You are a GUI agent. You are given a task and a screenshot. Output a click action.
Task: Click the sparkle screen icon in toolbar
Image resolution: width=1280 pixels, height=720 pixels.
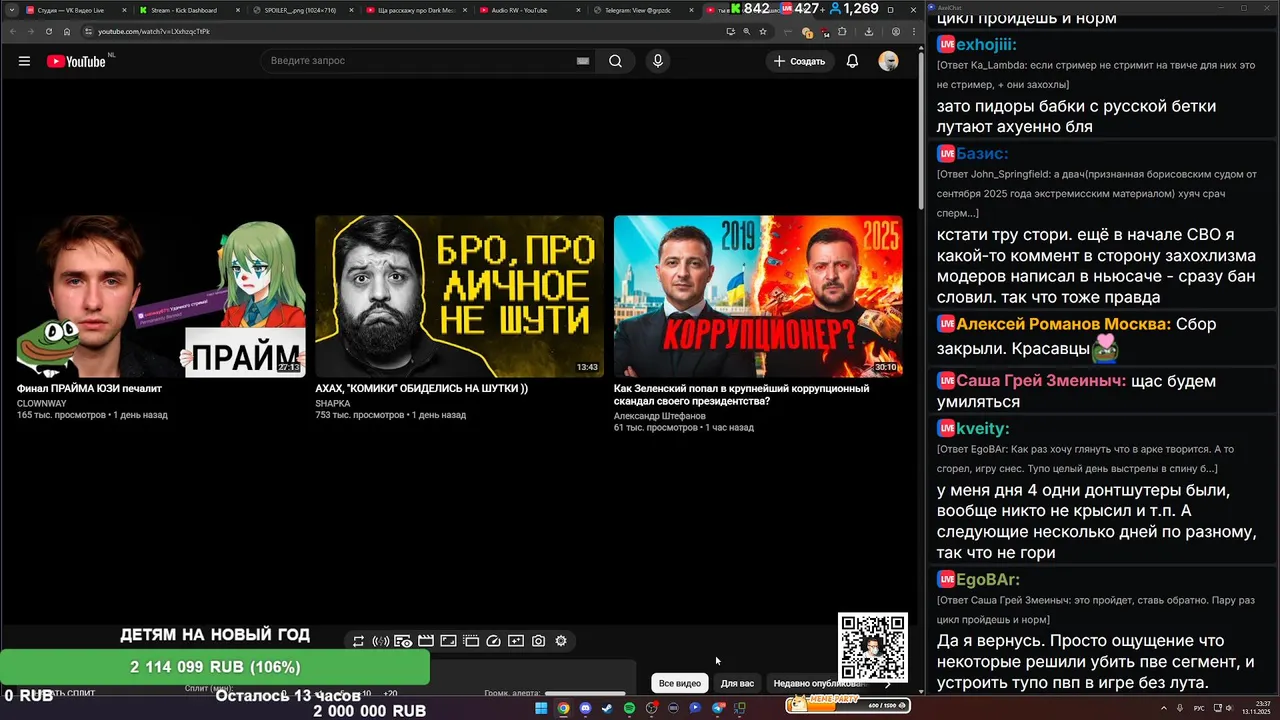coord(516,641)
